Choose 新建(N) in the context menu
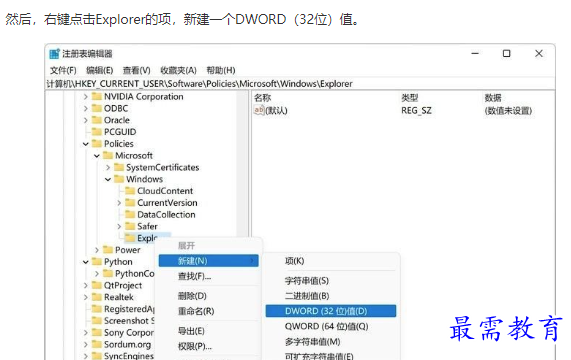Viewport: 571px width, 360px height. pyautogui.click(x=209, y=261)
